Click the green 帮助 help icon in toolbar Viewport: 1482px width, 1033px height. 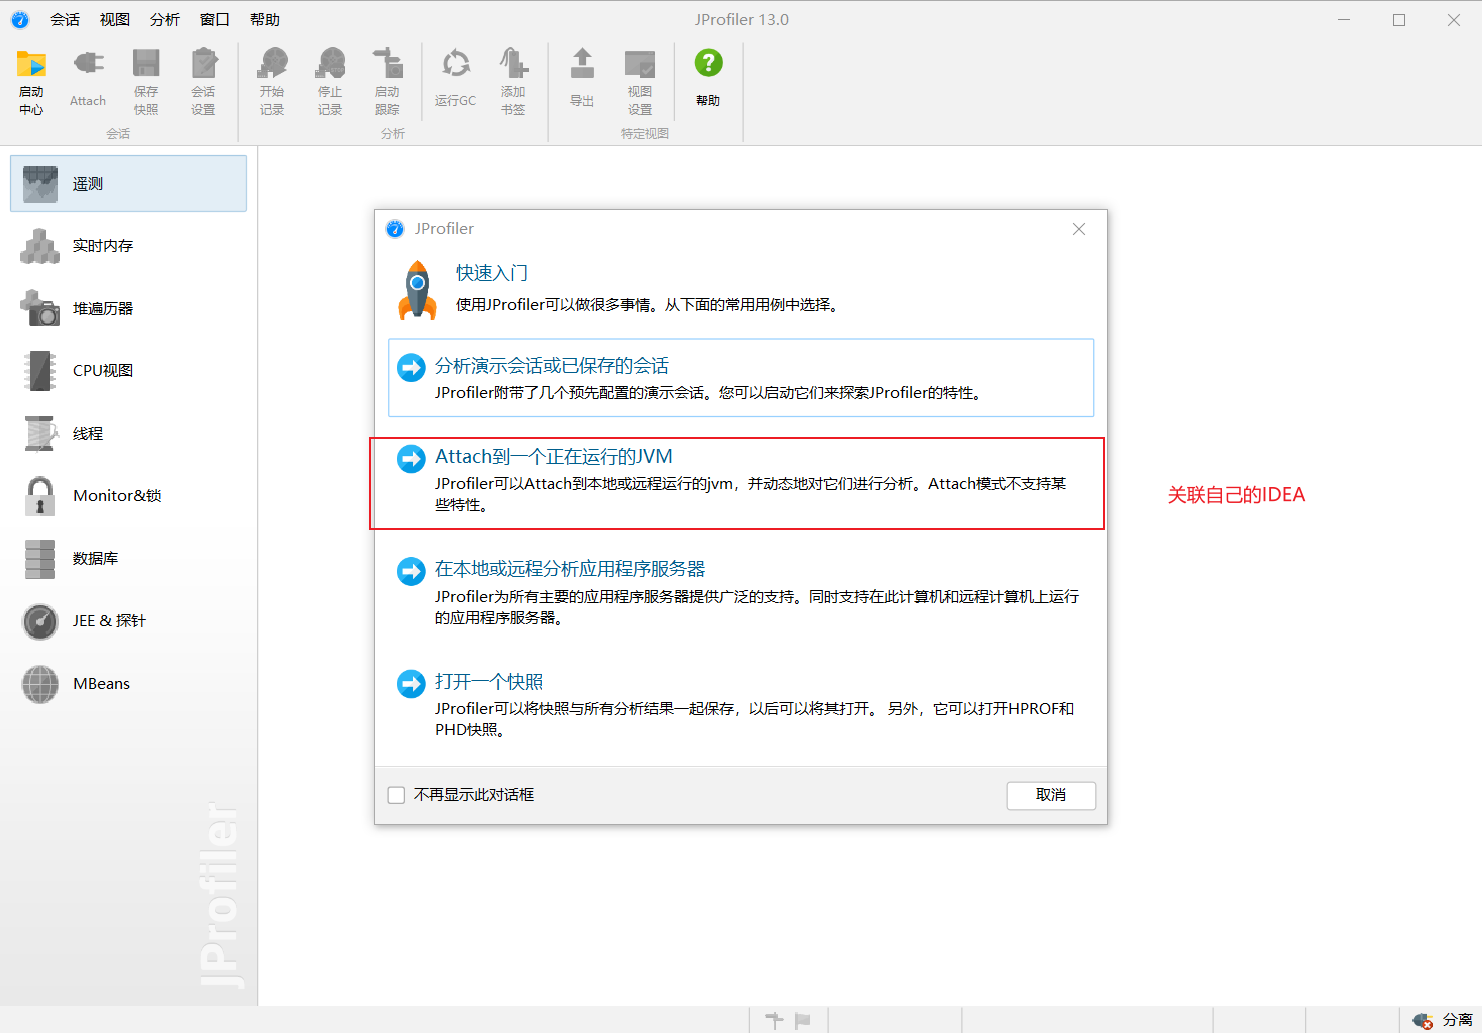[x=708, y=63]
